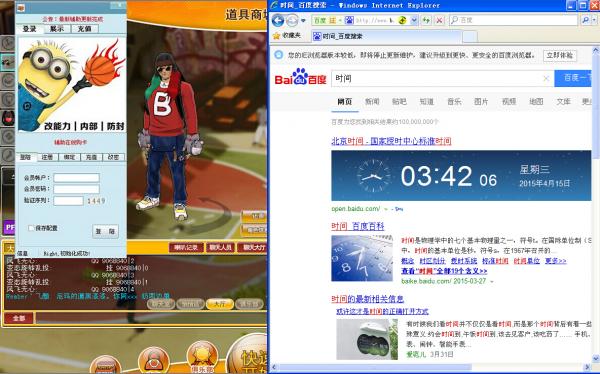
Task: Select the yellow 大厅 chat channel button
Action: [x=219, y=304]
